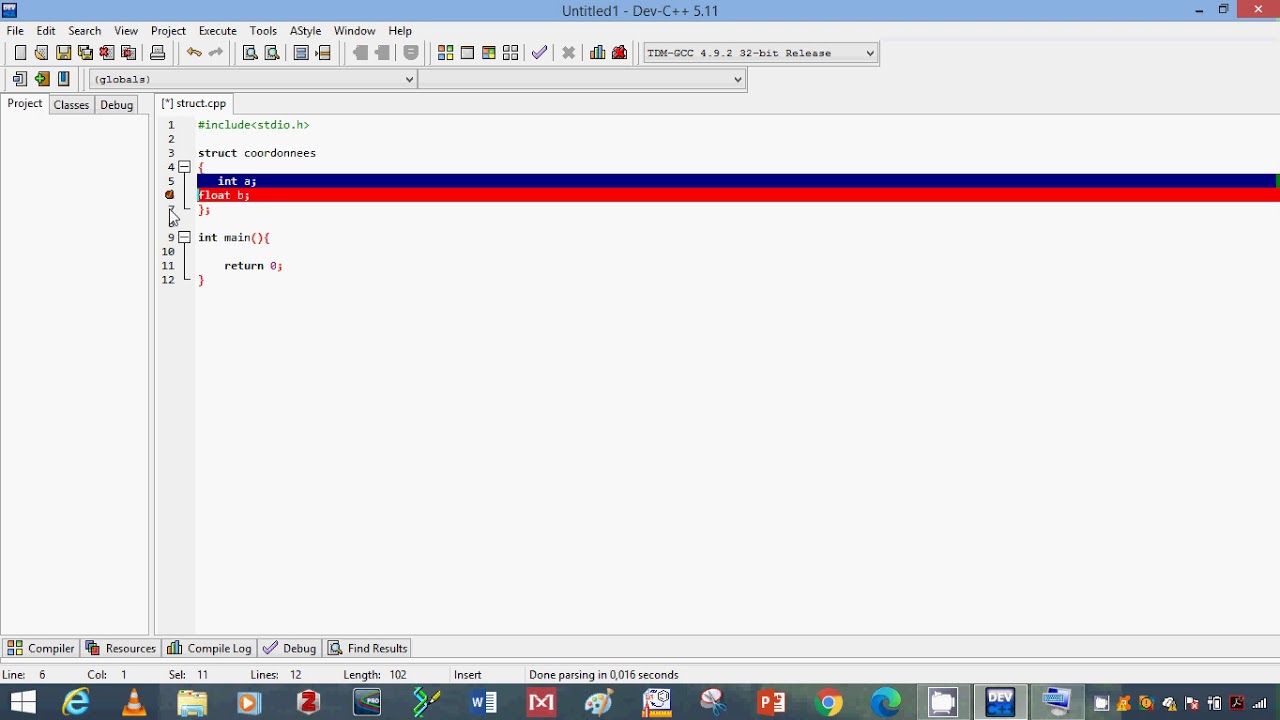The height and width of the screenshot is (720, 1280).
Task: Open PowerPoint from the taskbar
Action: tap(771, 703)
